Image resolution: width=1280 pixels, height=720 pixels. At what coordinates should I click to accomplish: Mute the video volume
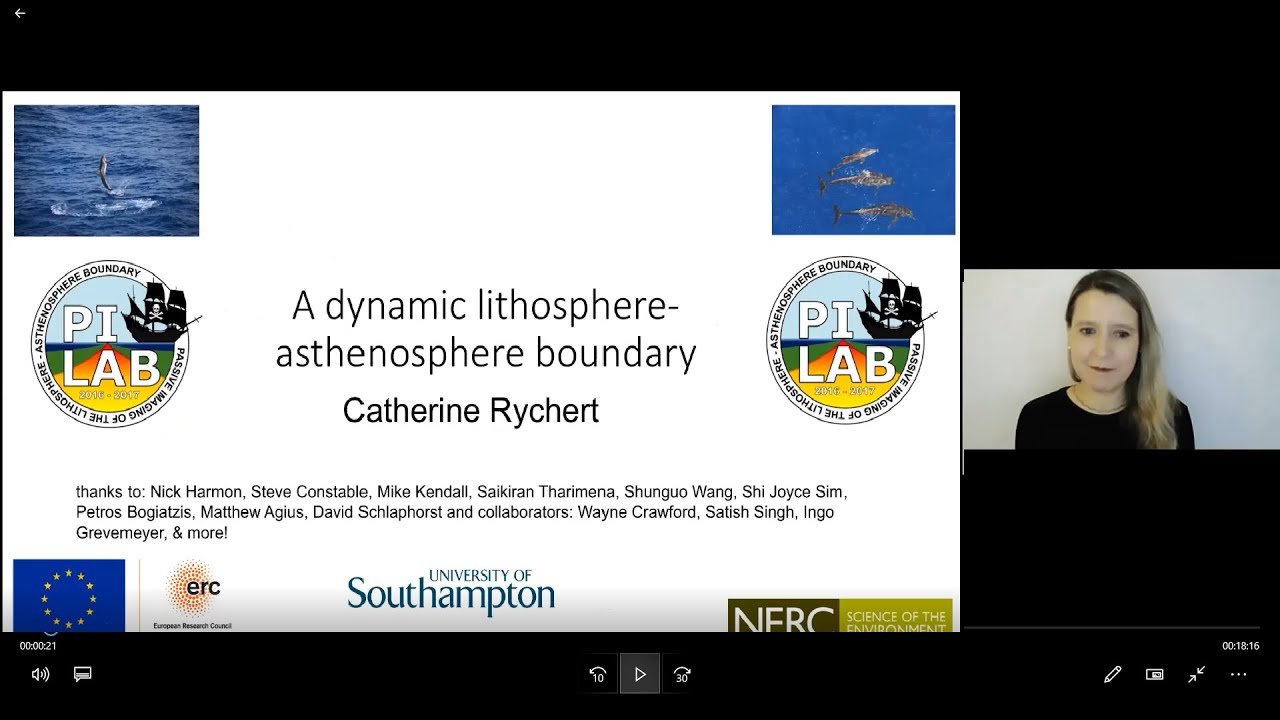click(41, 674)
